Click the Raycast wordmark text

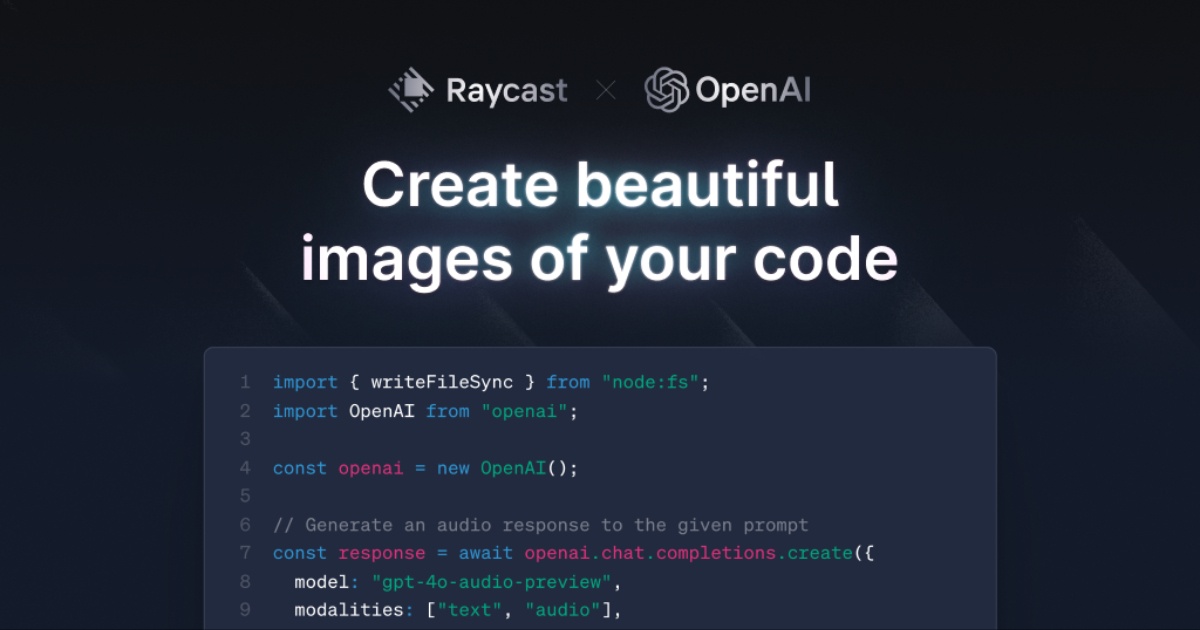[506, 91]
